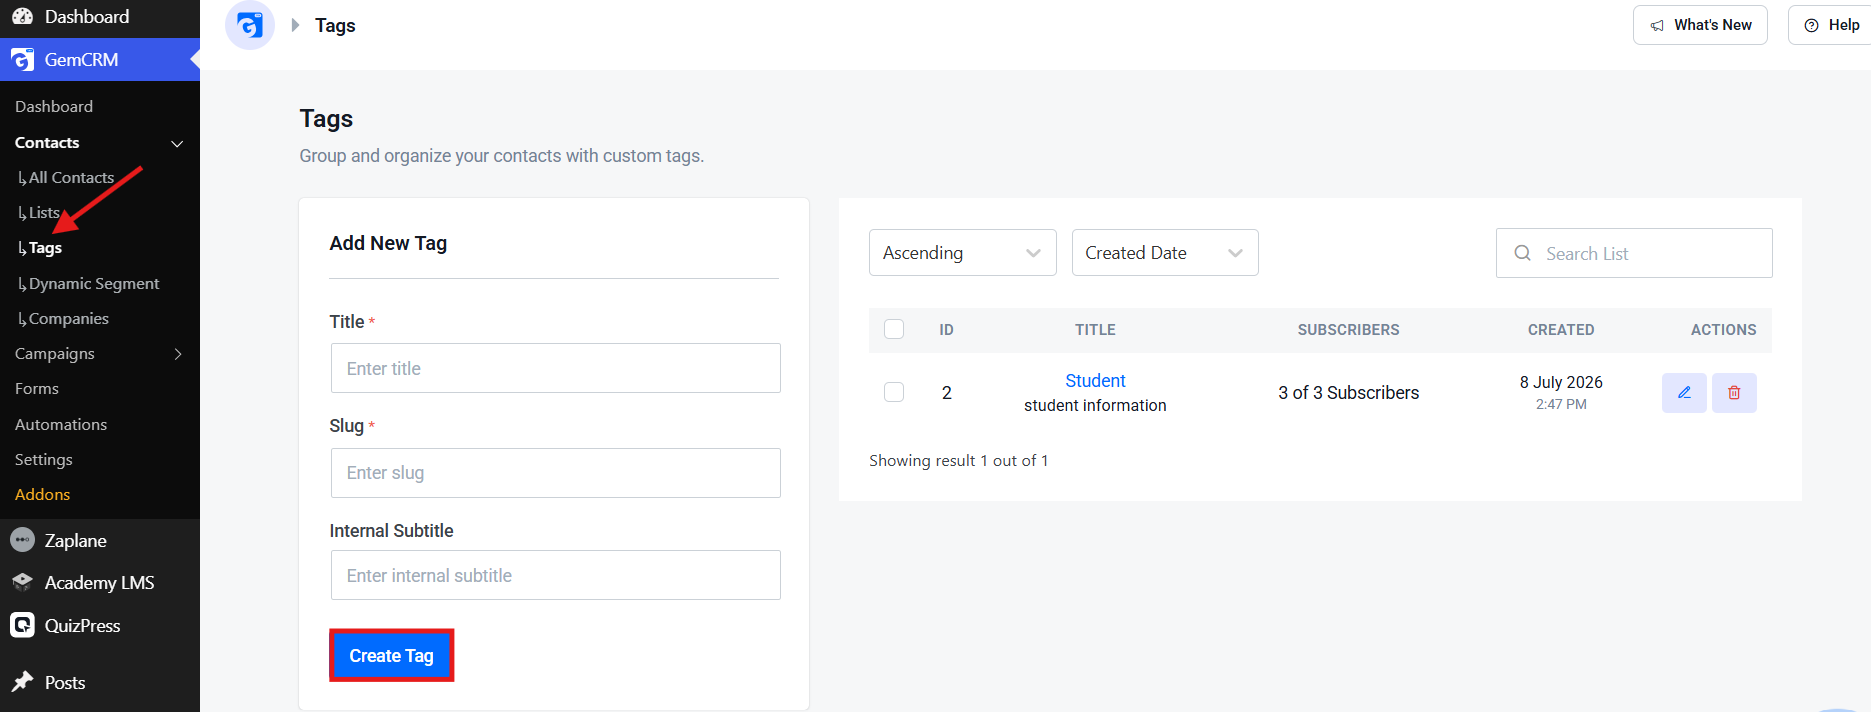1871x712 pixels.
Task: Delete the Student tag with trash icon
Action: (x=1734, y=393)
